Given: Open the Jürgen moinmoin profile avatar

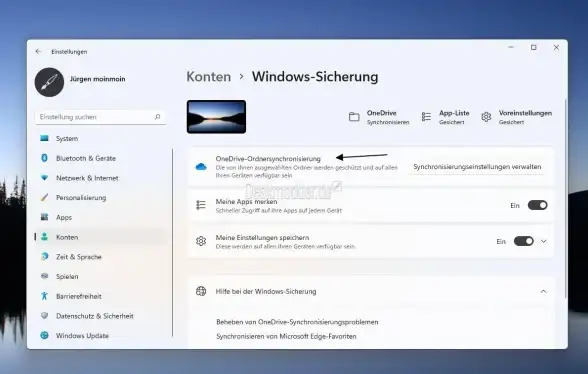Looking at the screenshot, I should coord(49,82).
